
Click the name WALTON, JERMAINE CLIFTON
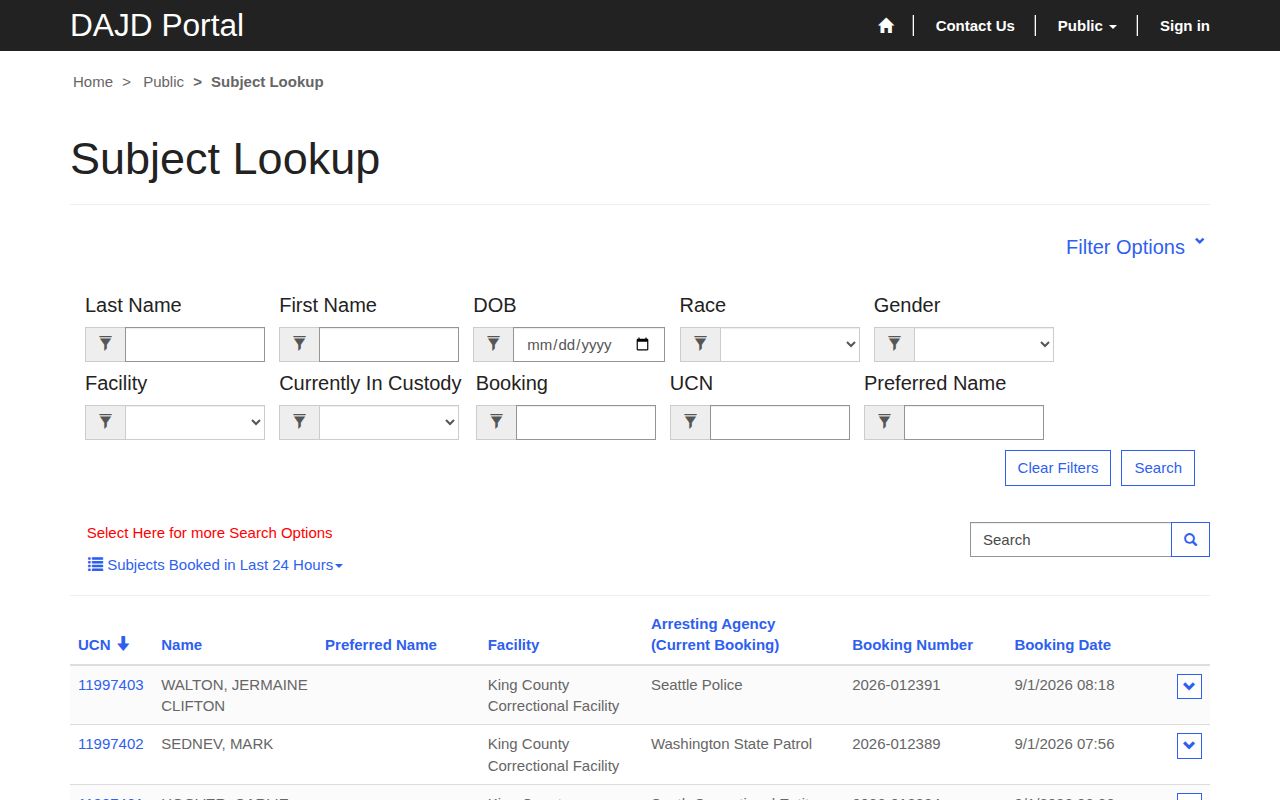pyautogui.click(x=234, y=695)
